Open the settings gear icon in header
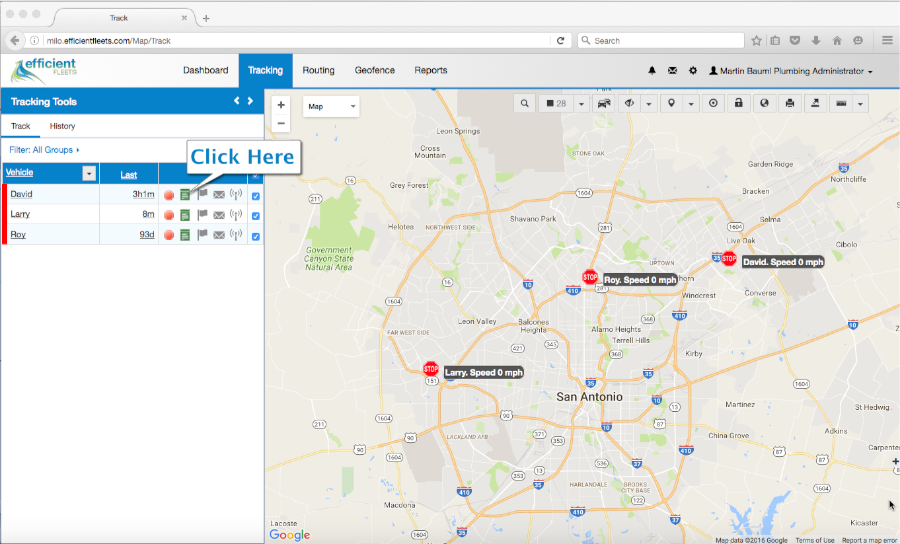This screenshot has height=544, width=900. pyautogui.click(x=693, y=71)
